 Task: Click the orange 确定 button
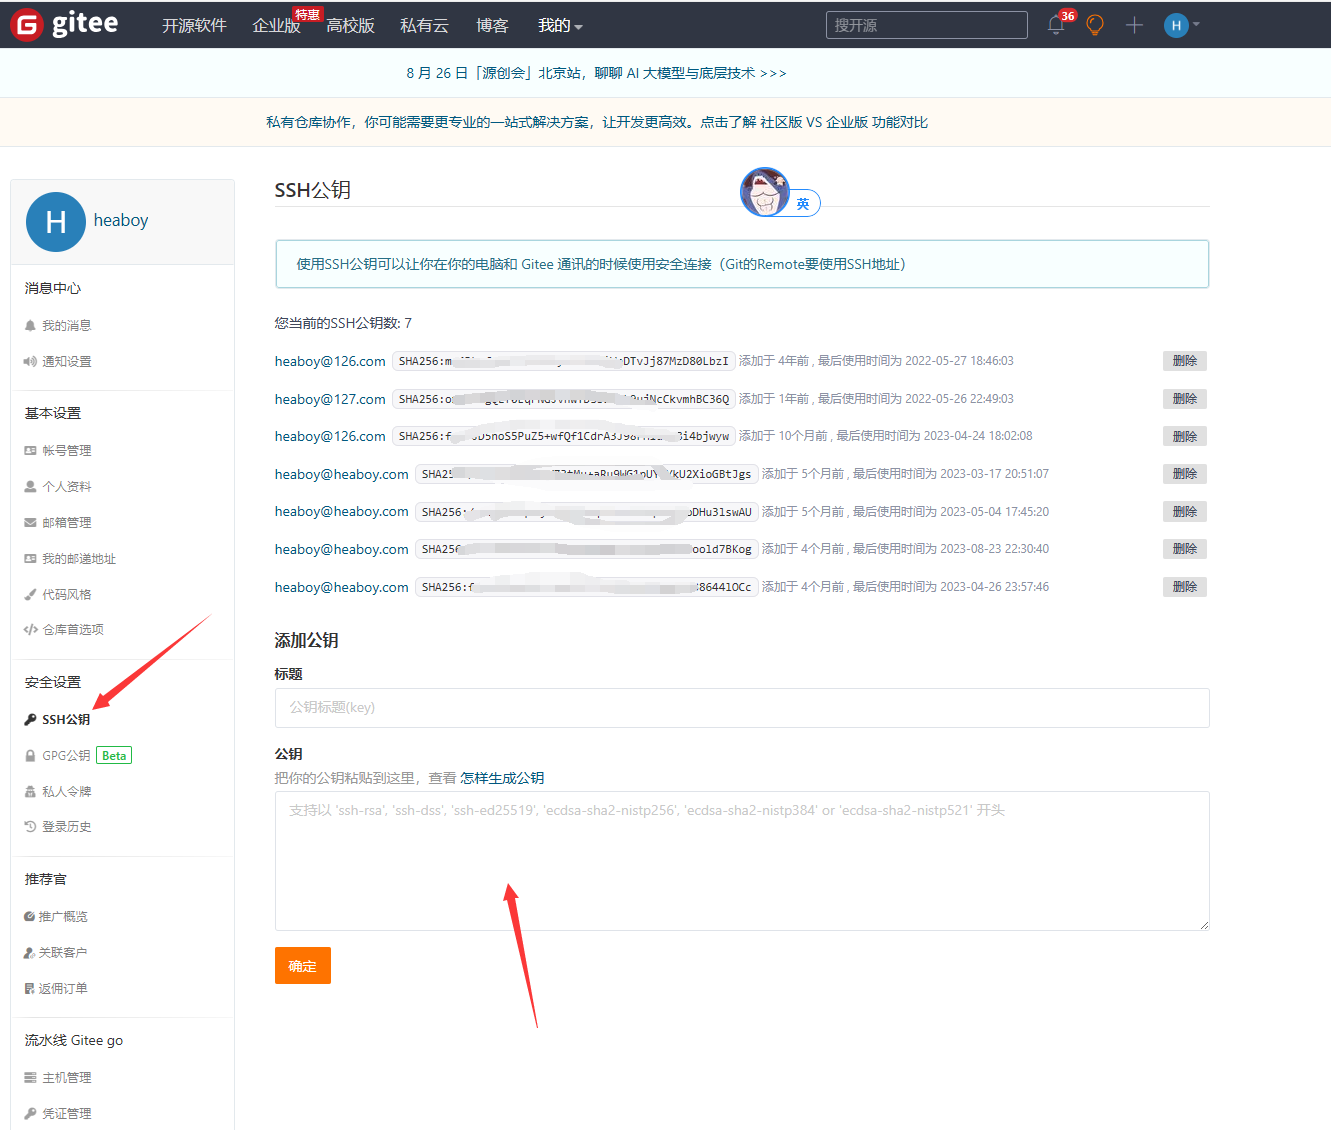(x=302, y=966)
